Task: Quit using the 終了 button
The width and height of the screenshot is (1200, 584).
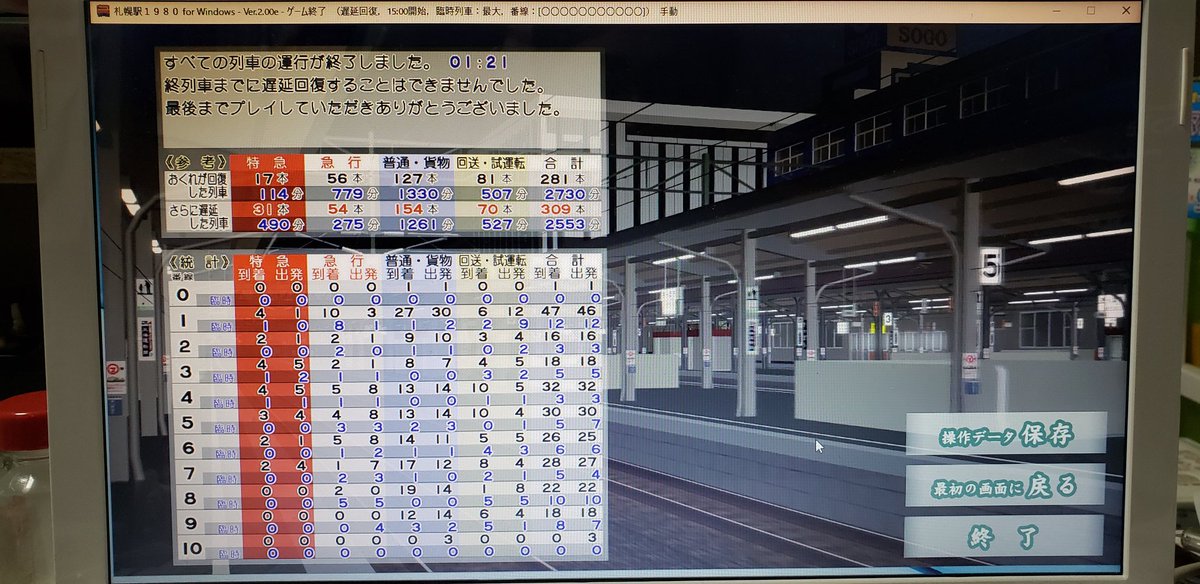Action: (1004, 537)
